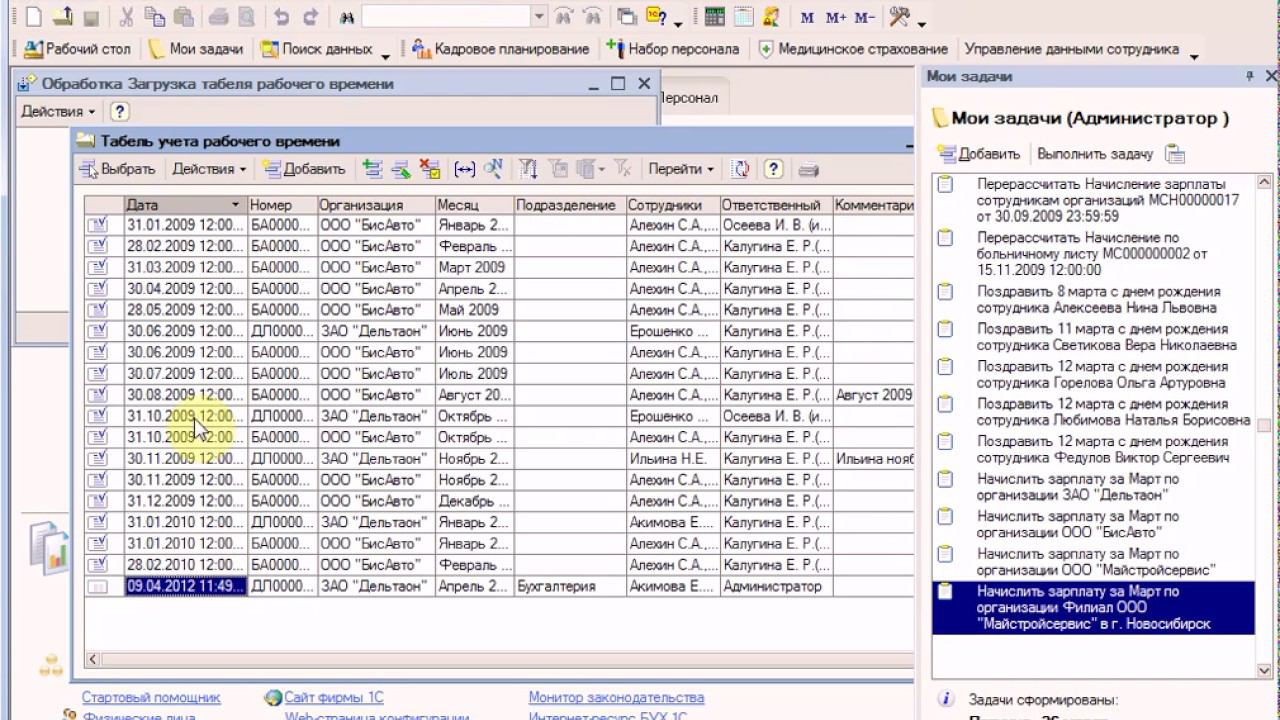
Task: Open the Действия menu in the Обработка window
Action: coord(59,112)
